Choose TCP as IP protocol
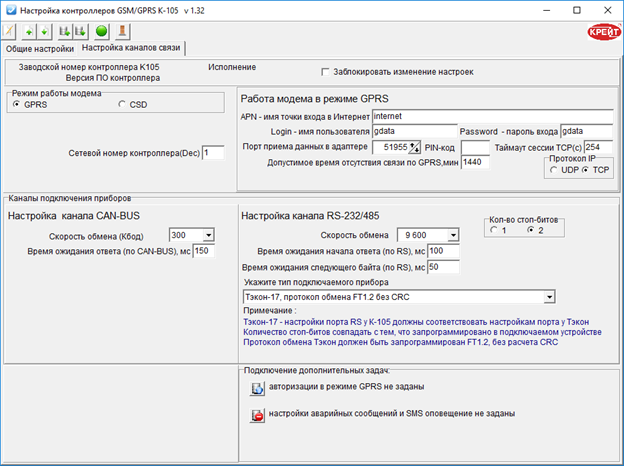Image resolution: width=624 pixels, height=466 pixels. click(585, 170)
